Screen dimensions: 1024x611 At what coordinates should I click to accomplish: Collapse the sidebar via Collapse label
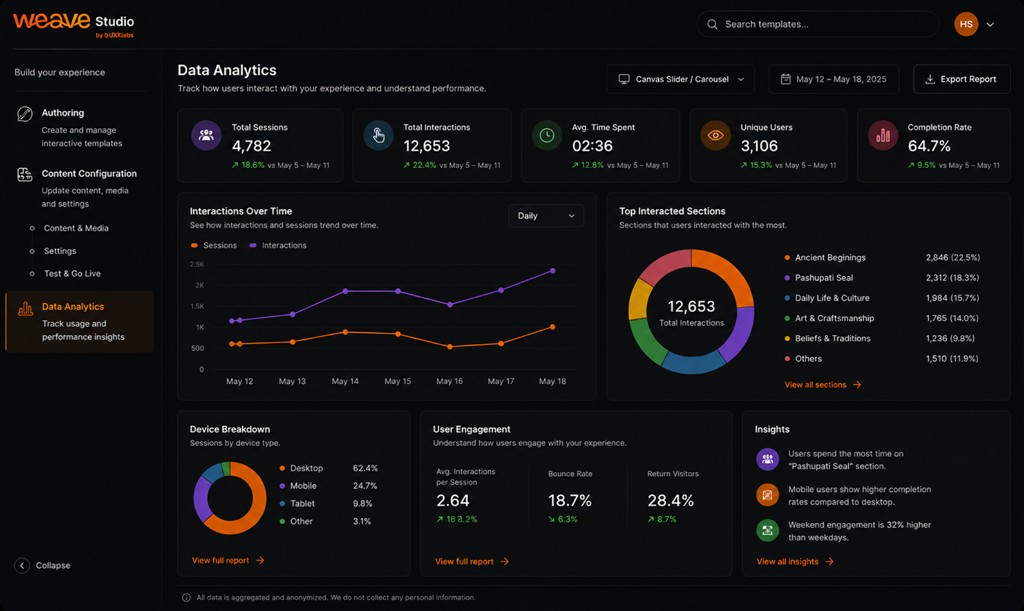[x=53, y=565]
